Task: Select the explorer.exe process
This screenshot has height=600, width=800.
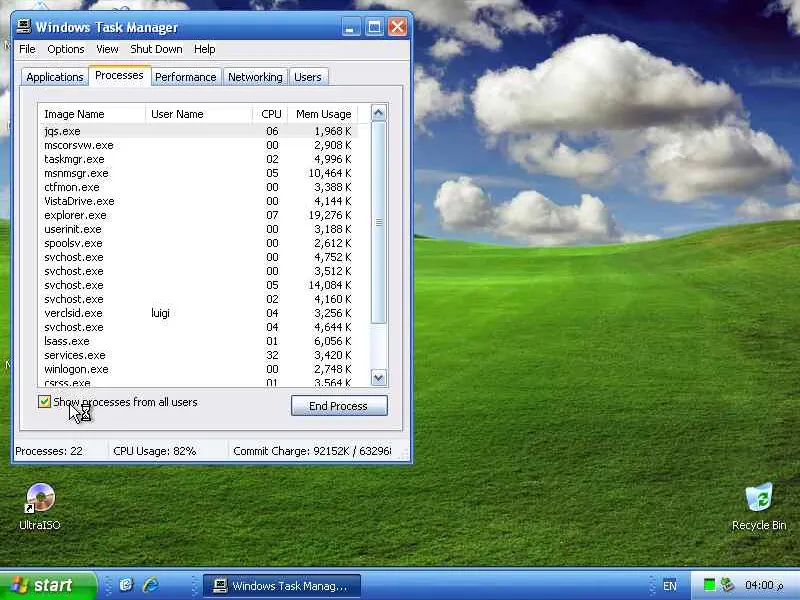Action: click(198, 215)
